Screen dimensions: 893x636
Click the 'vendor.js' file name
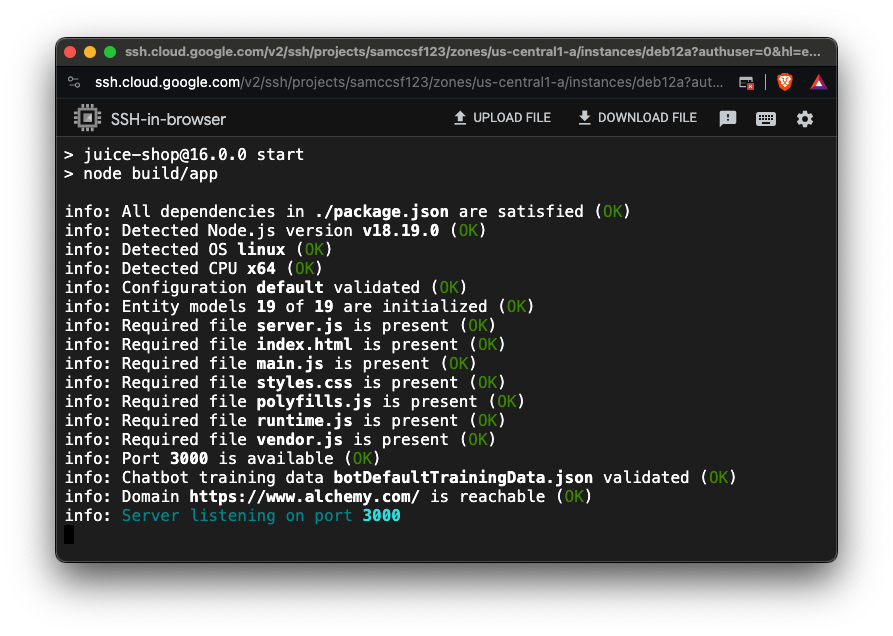click(x=300, y=440)
